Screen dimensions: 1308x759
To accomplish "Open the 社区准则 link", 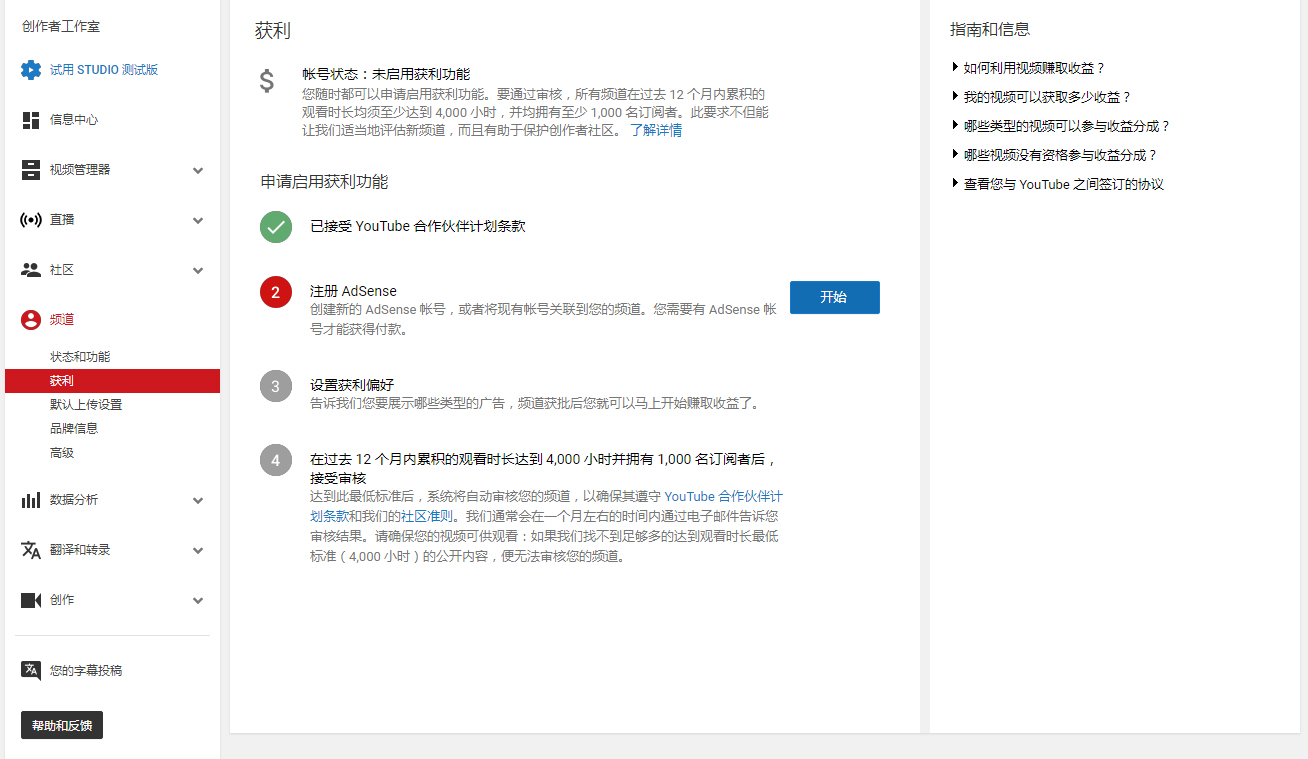I will click(427, 517).
